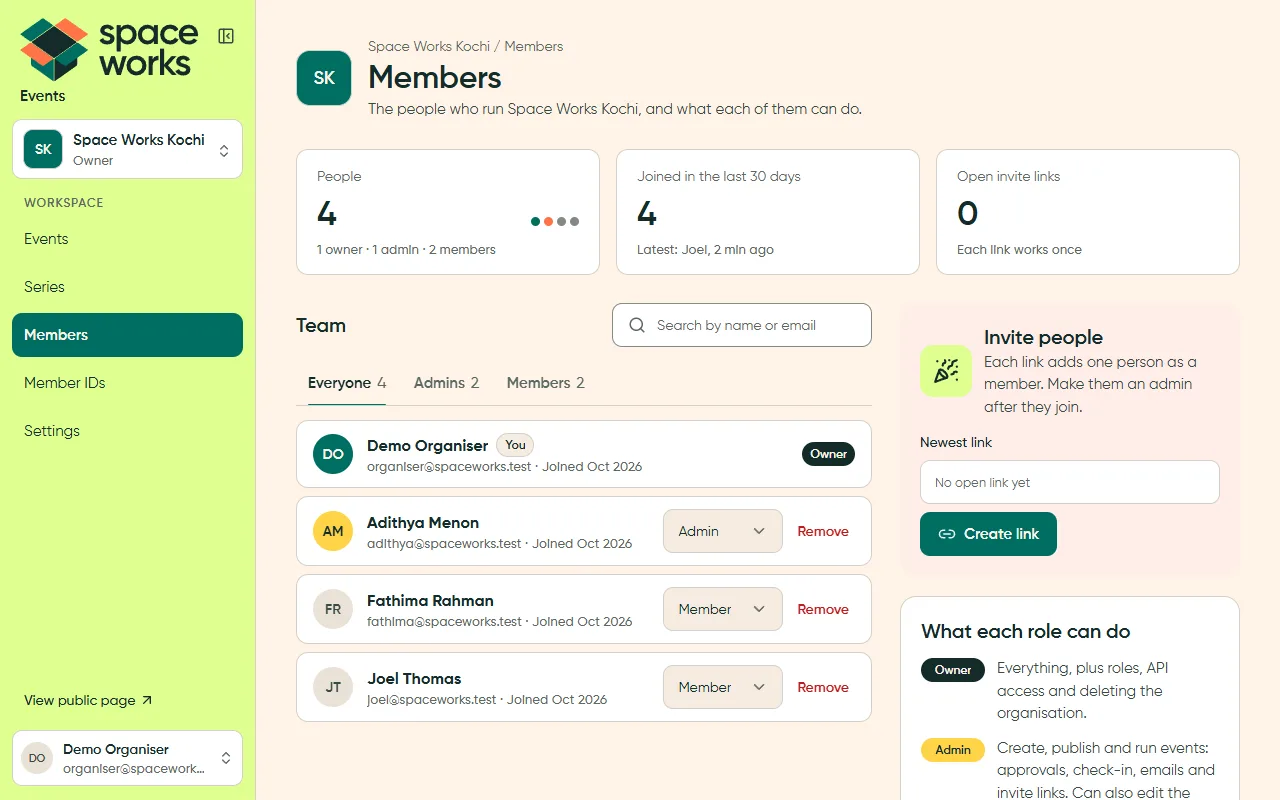Click the SK workspace avatar in the sidebar

[x=43, y=149]
